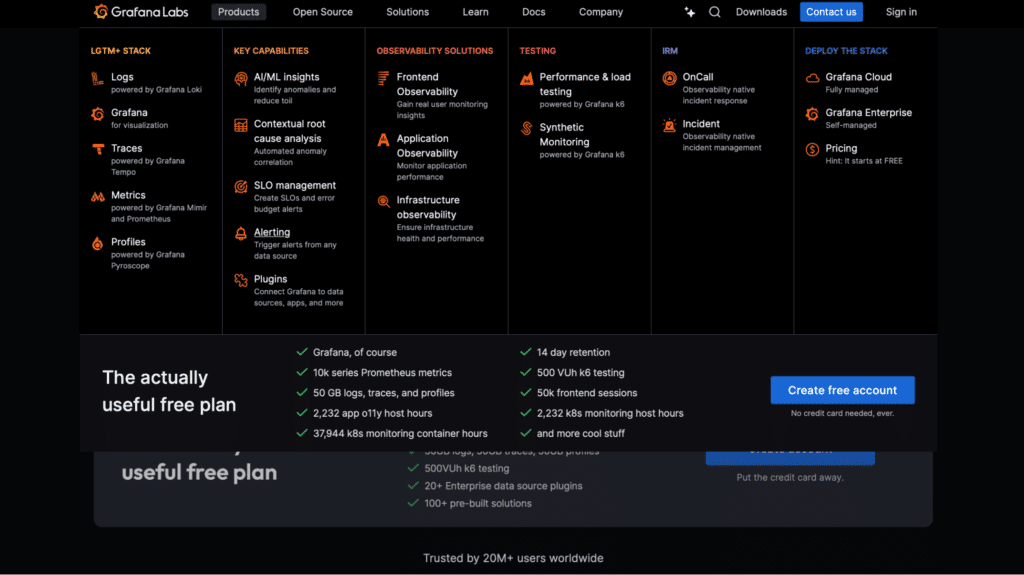
Task: Open the Incident link
Action: [701, 123]
